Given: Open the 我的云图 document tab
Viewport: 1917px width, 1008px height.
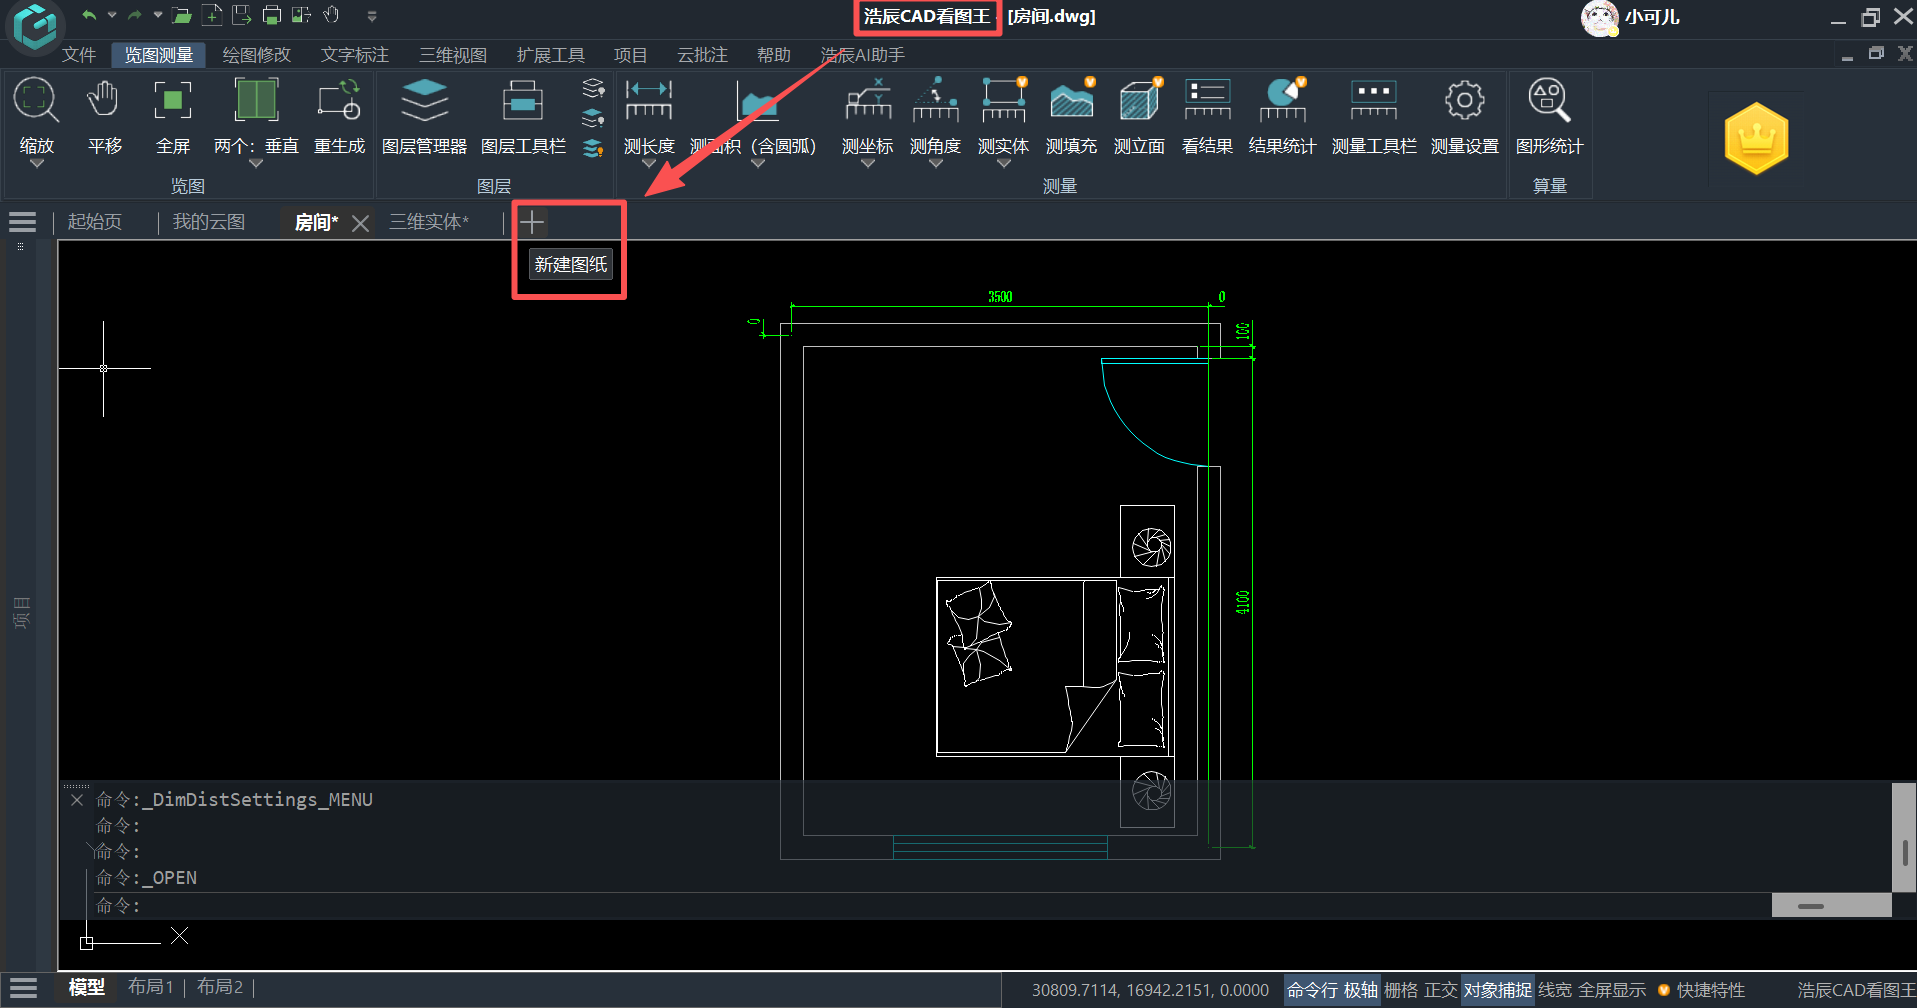Looking at the screenshot, I should (x=208, y=222).
